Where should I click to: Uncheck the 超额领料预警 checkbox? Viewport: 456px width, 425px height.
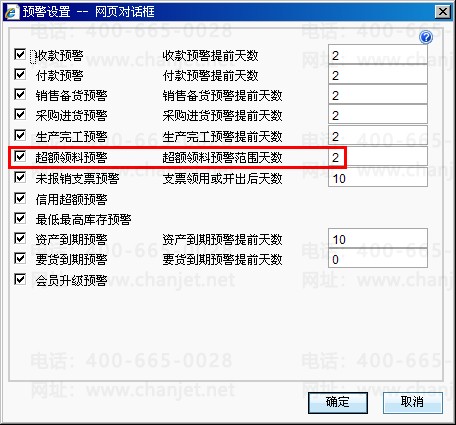coord(20,156)
